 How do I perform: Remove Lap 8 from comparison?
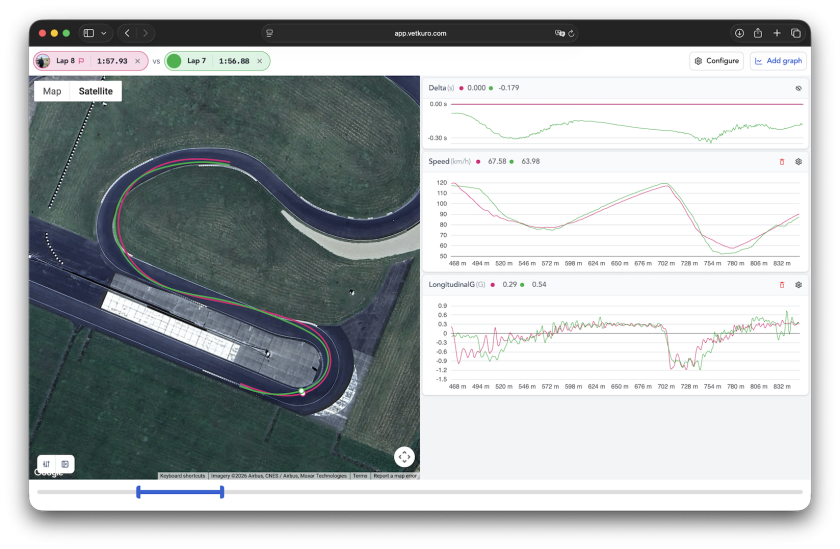click(x=139, y=61)
